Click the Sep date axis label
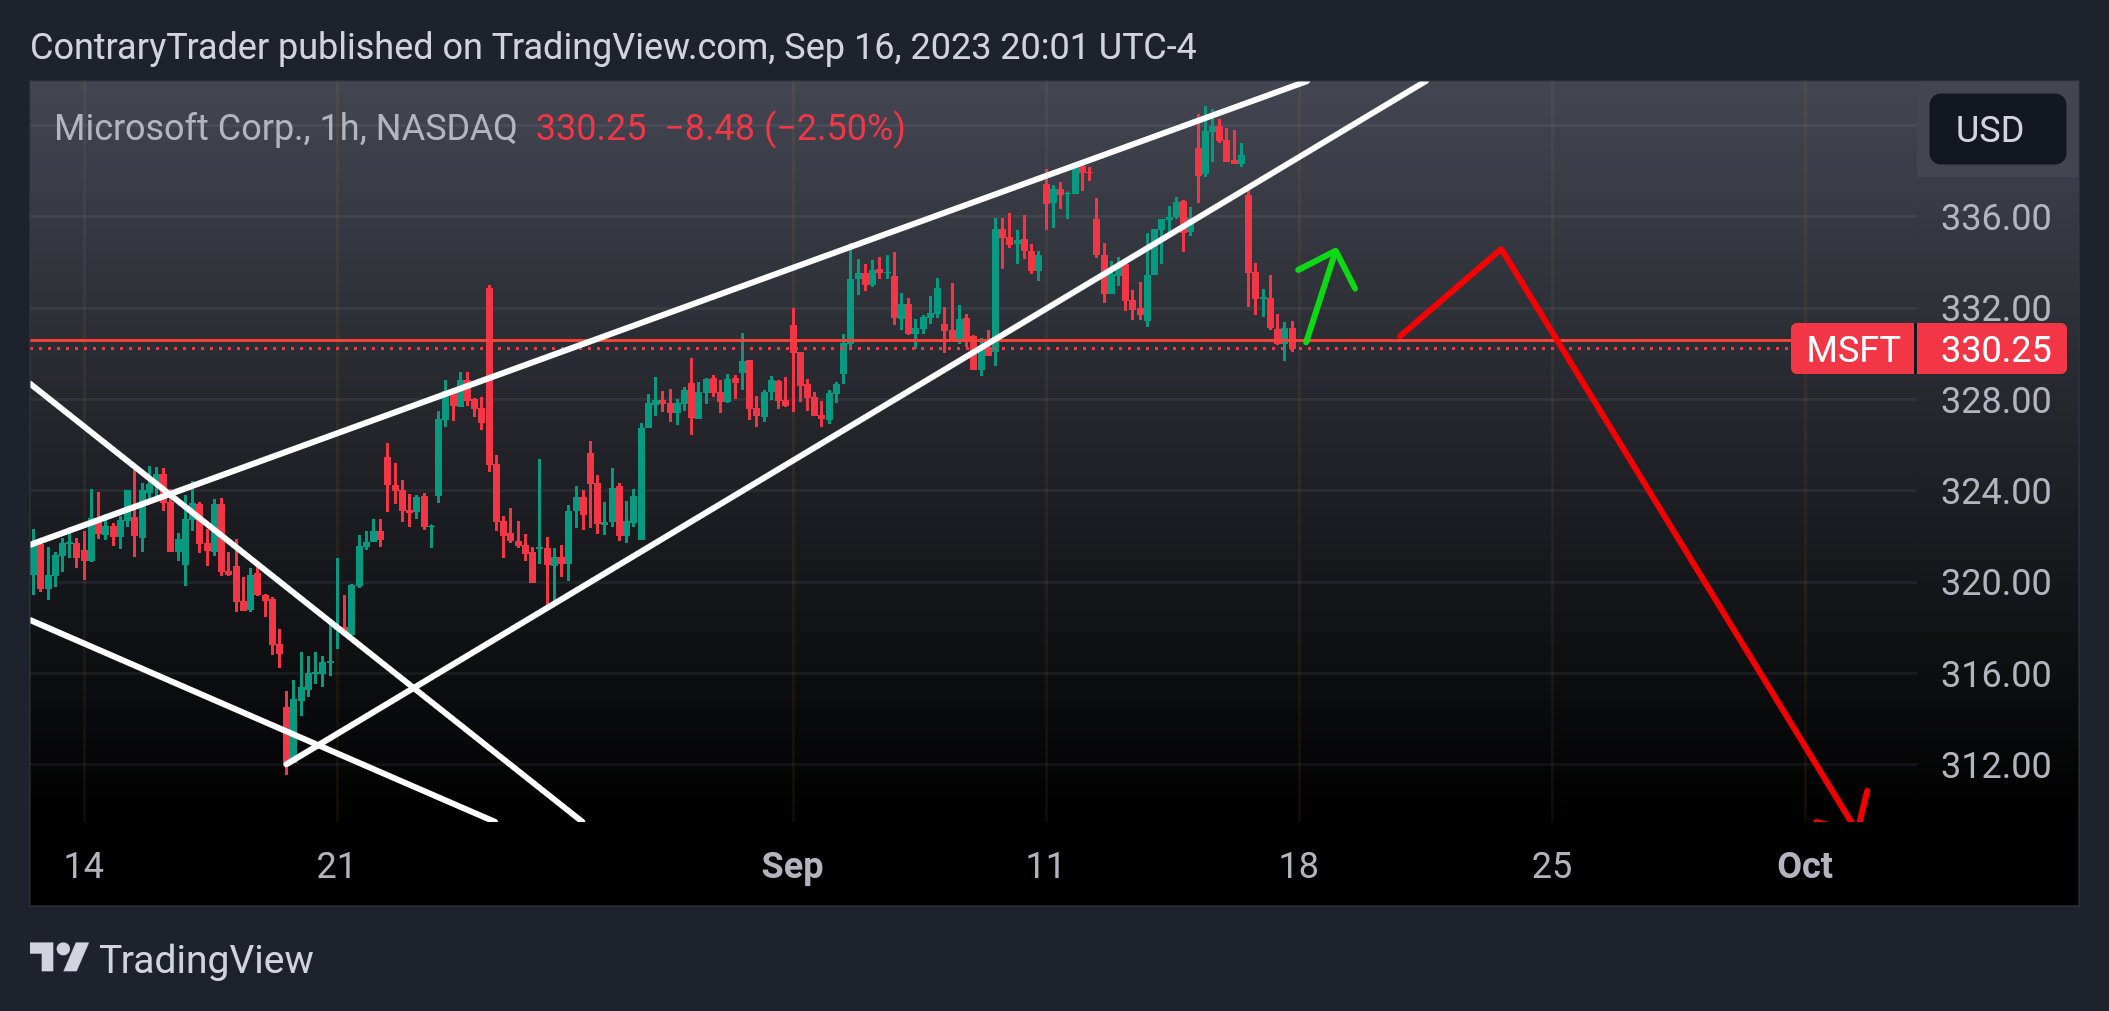The image size is (2109, 1011). [792, 866]
